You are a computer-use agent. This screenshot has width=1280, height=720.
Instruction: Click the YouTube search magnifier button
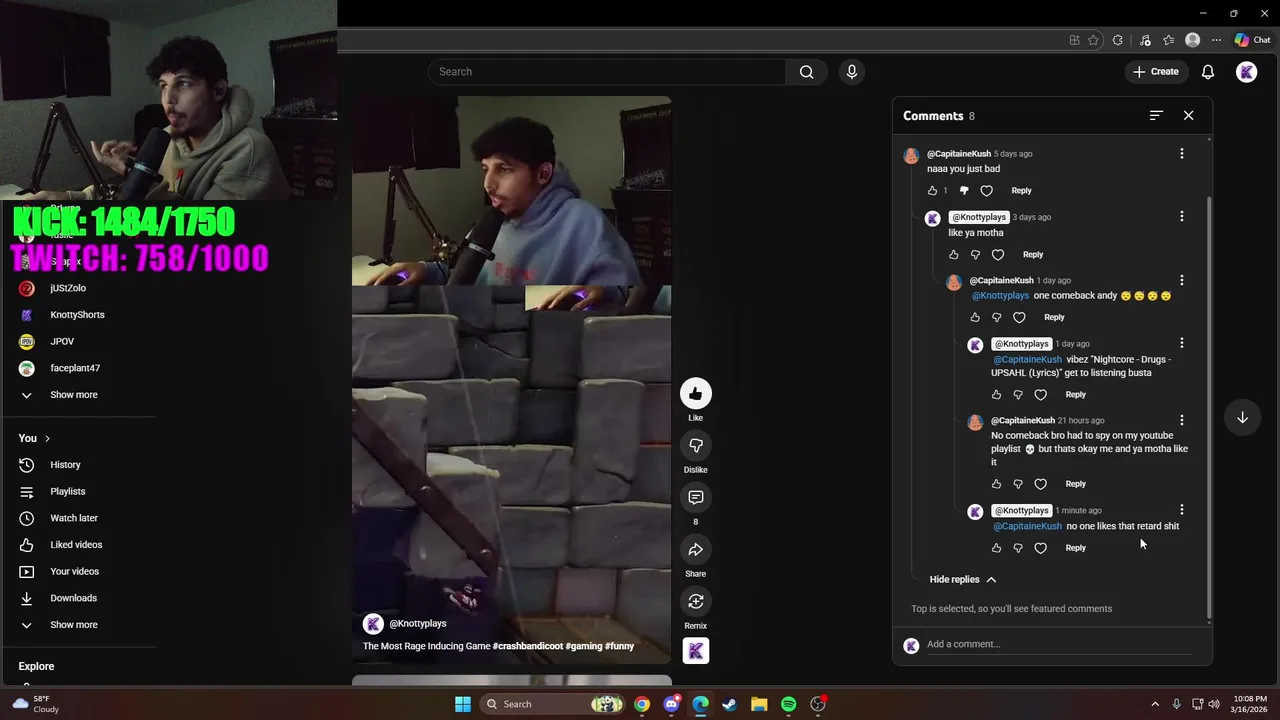click(x=806, y=72)
